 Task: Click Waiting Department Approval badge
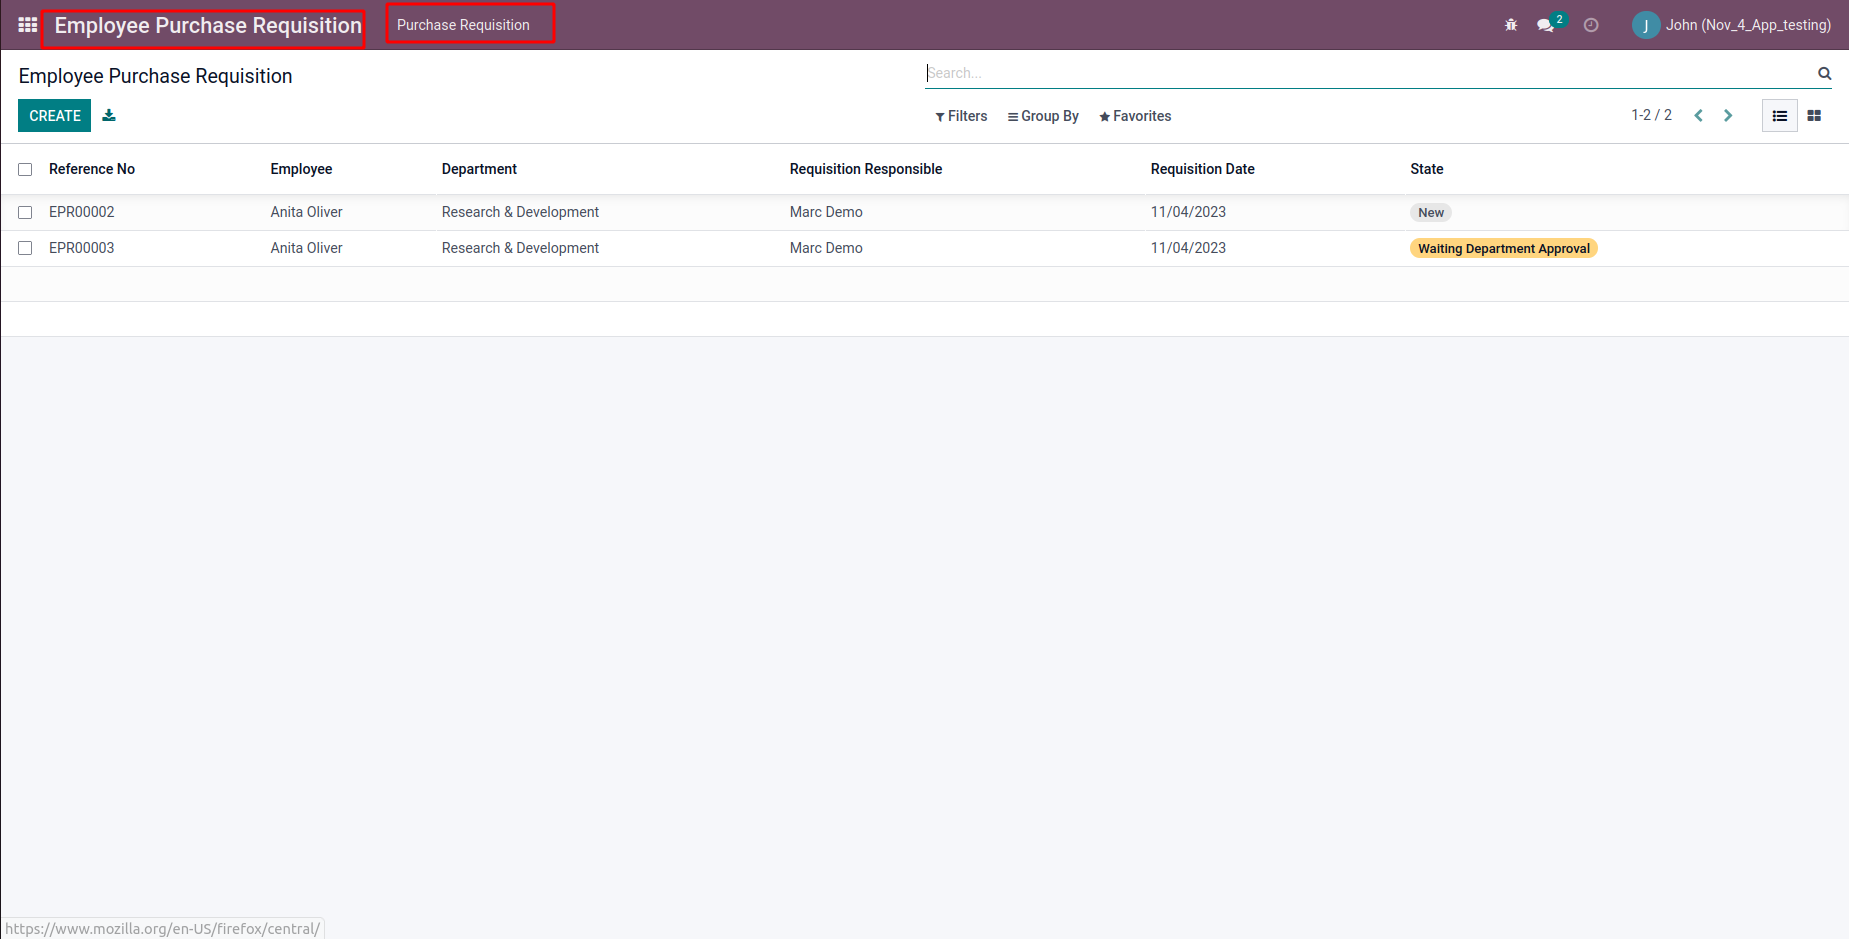pyautogui.click(x=1503, y=249)
